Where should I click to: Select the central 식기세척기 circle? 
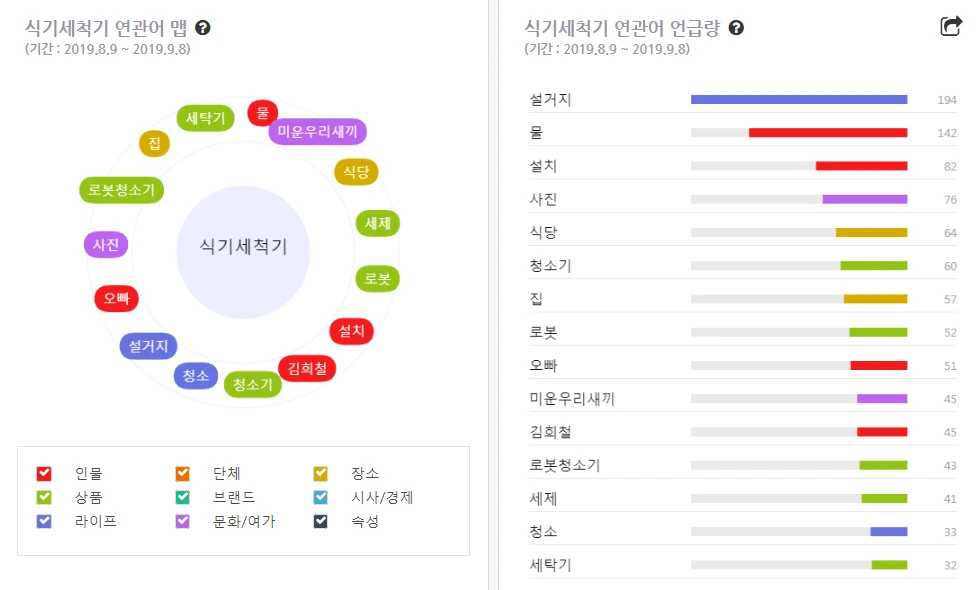pos(243,247)
